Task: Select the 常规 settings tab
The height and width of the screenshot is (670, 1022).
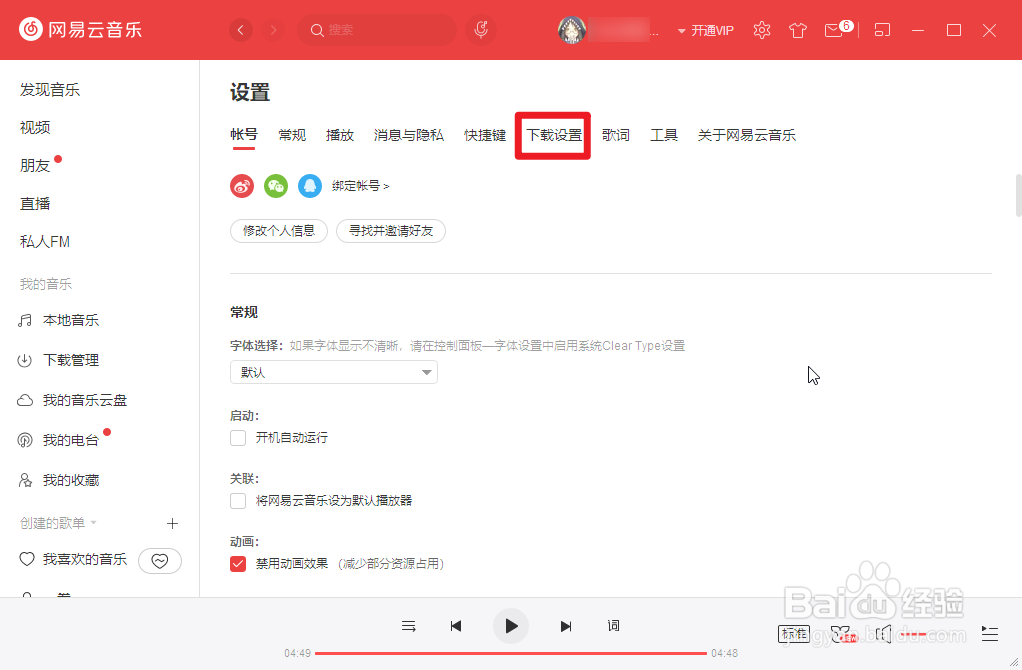Action: [292, 135]
